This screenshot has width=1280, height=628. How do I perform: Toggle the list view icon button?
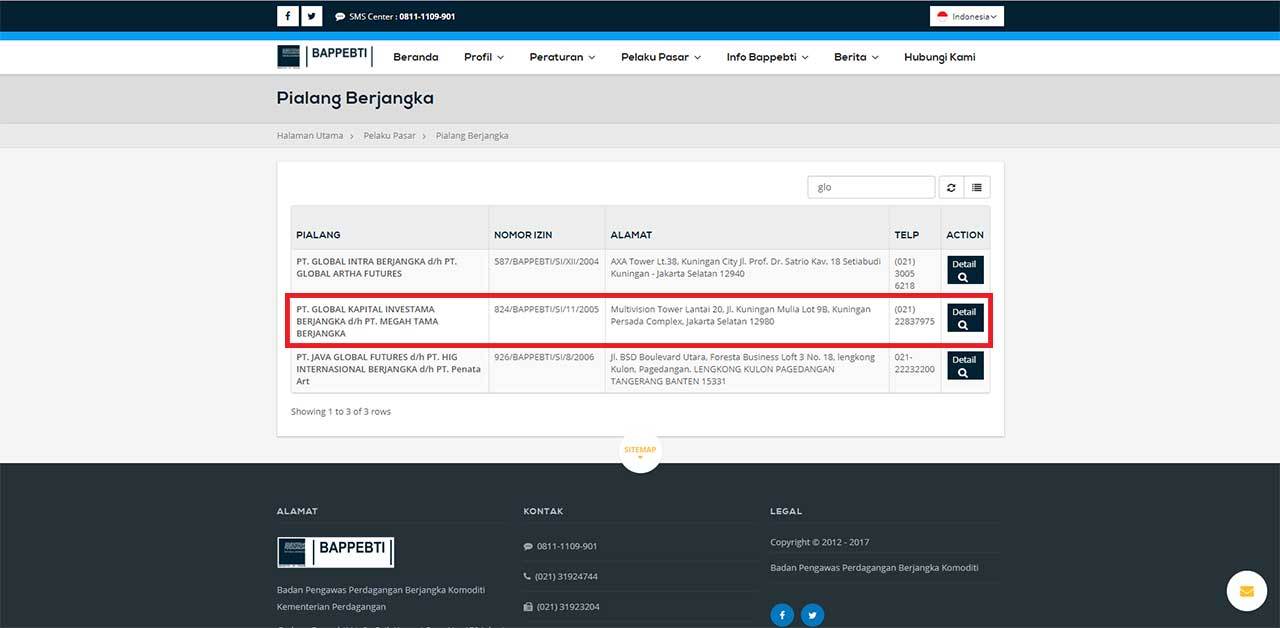pos(977,187)
